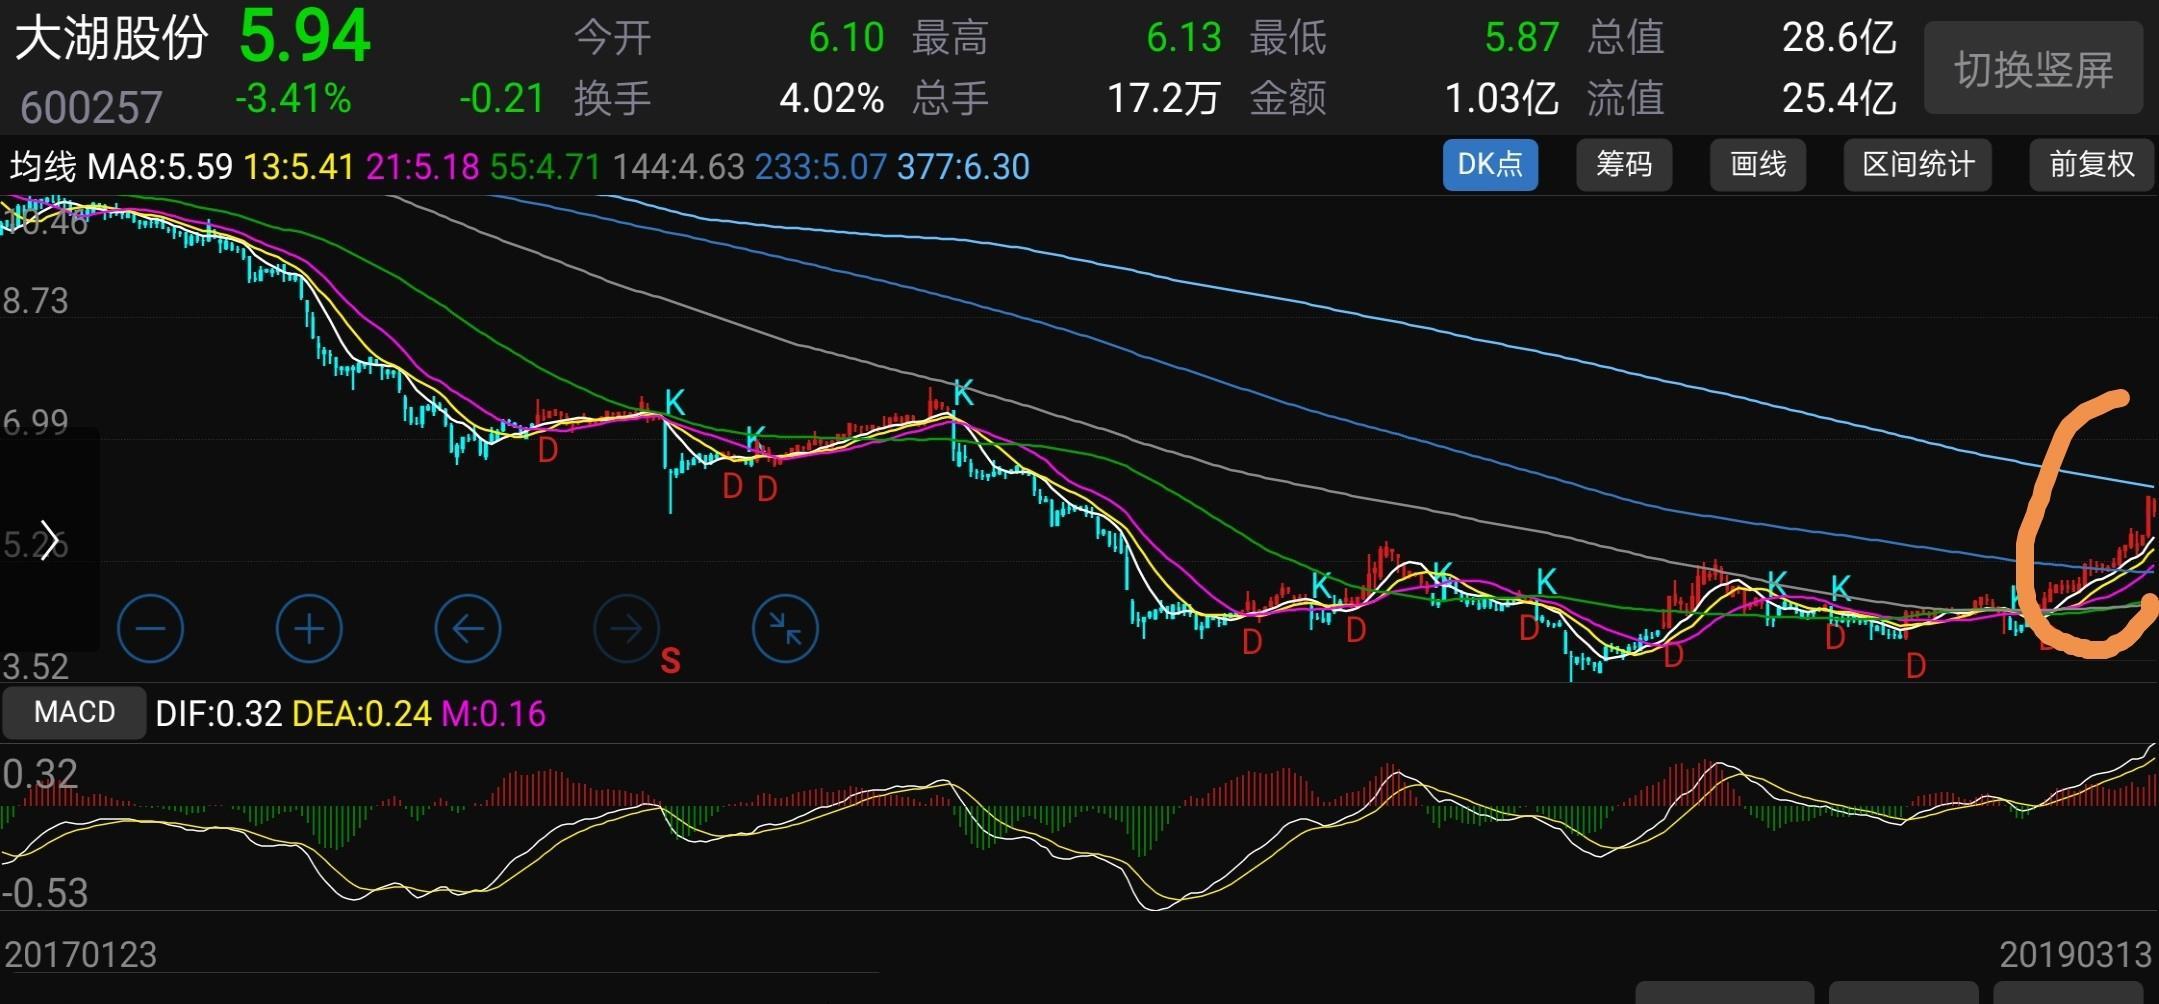Viewport: 2159px width, 1004px height.
Task: Tap the 6.99 price axis label
Action: pyautogui.click(x=35, y=423)
